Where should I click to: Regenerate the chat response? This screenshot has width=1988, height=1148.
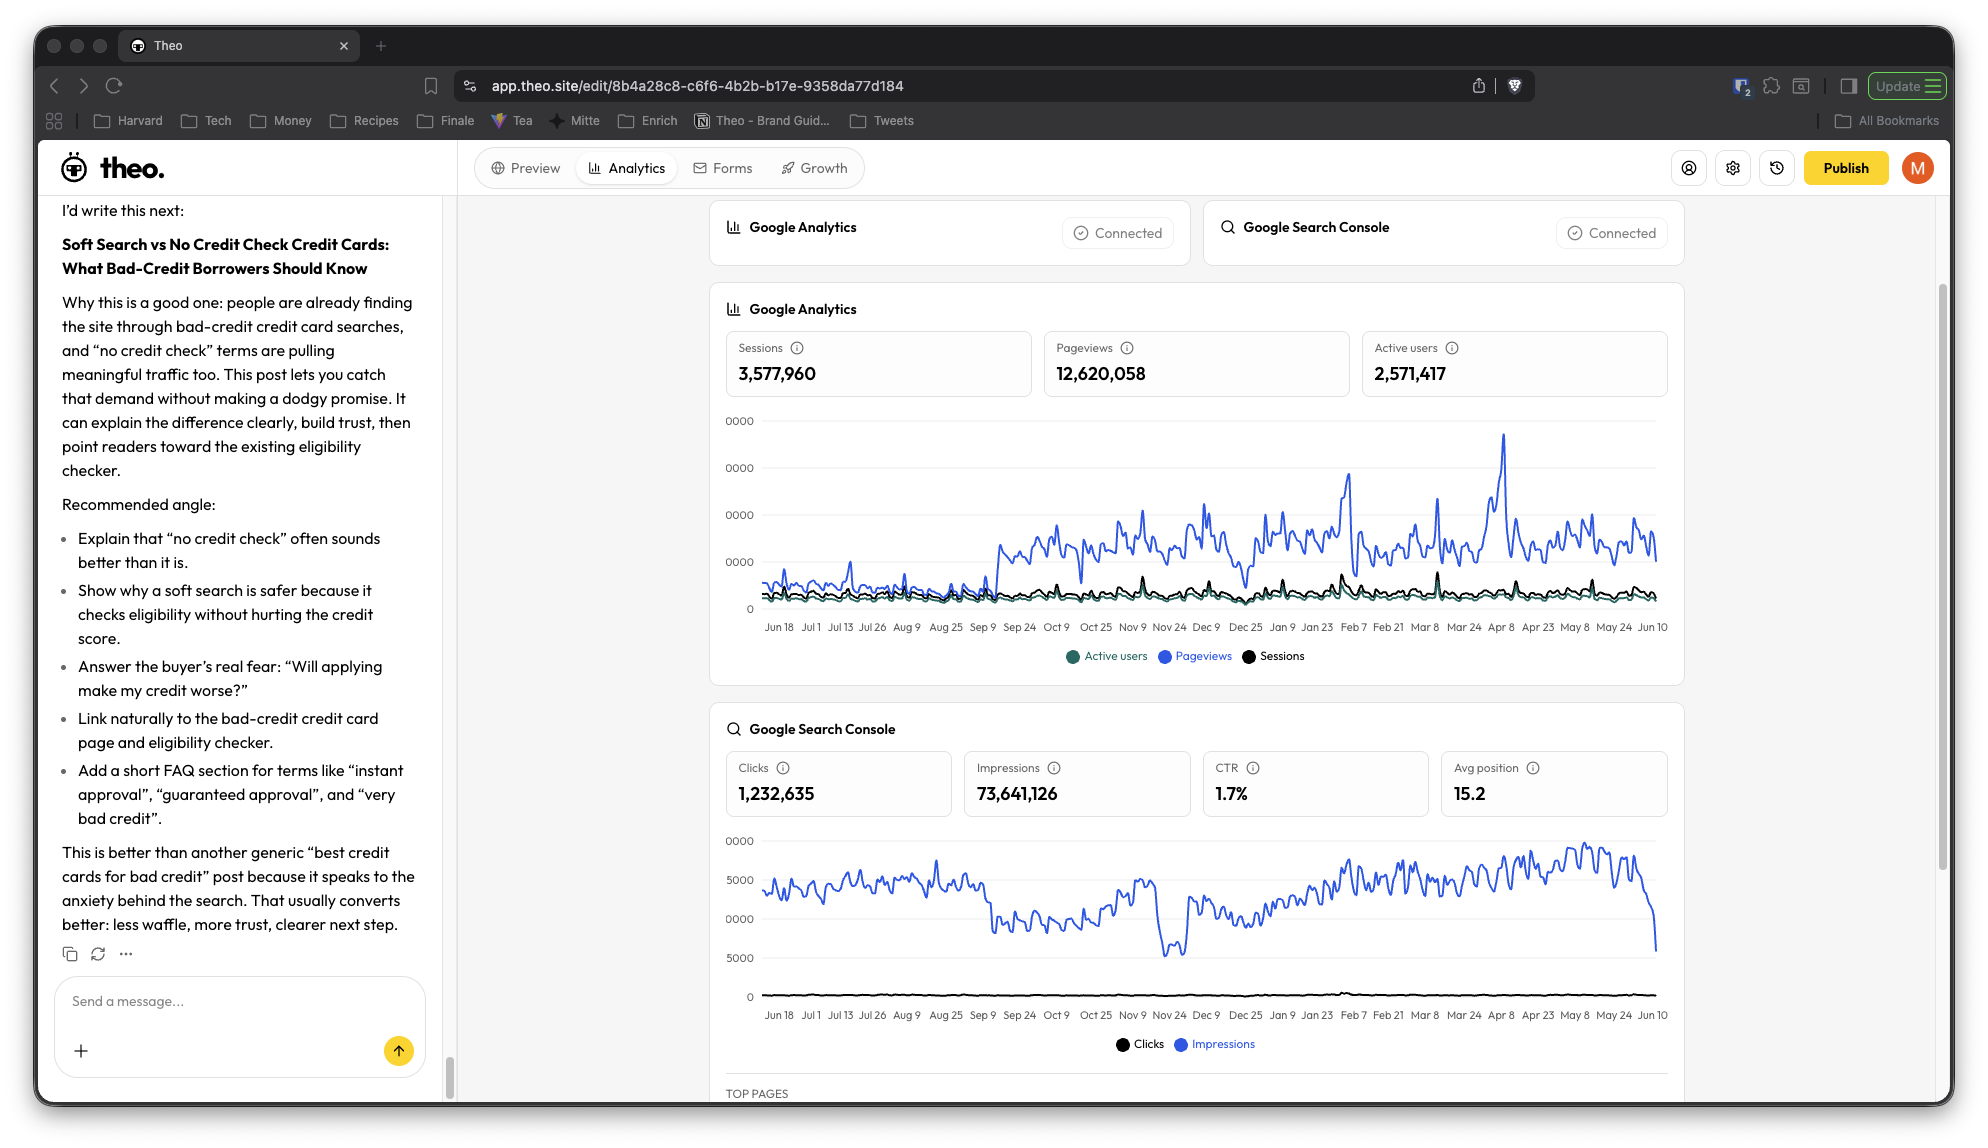click(x=98, y=954)
